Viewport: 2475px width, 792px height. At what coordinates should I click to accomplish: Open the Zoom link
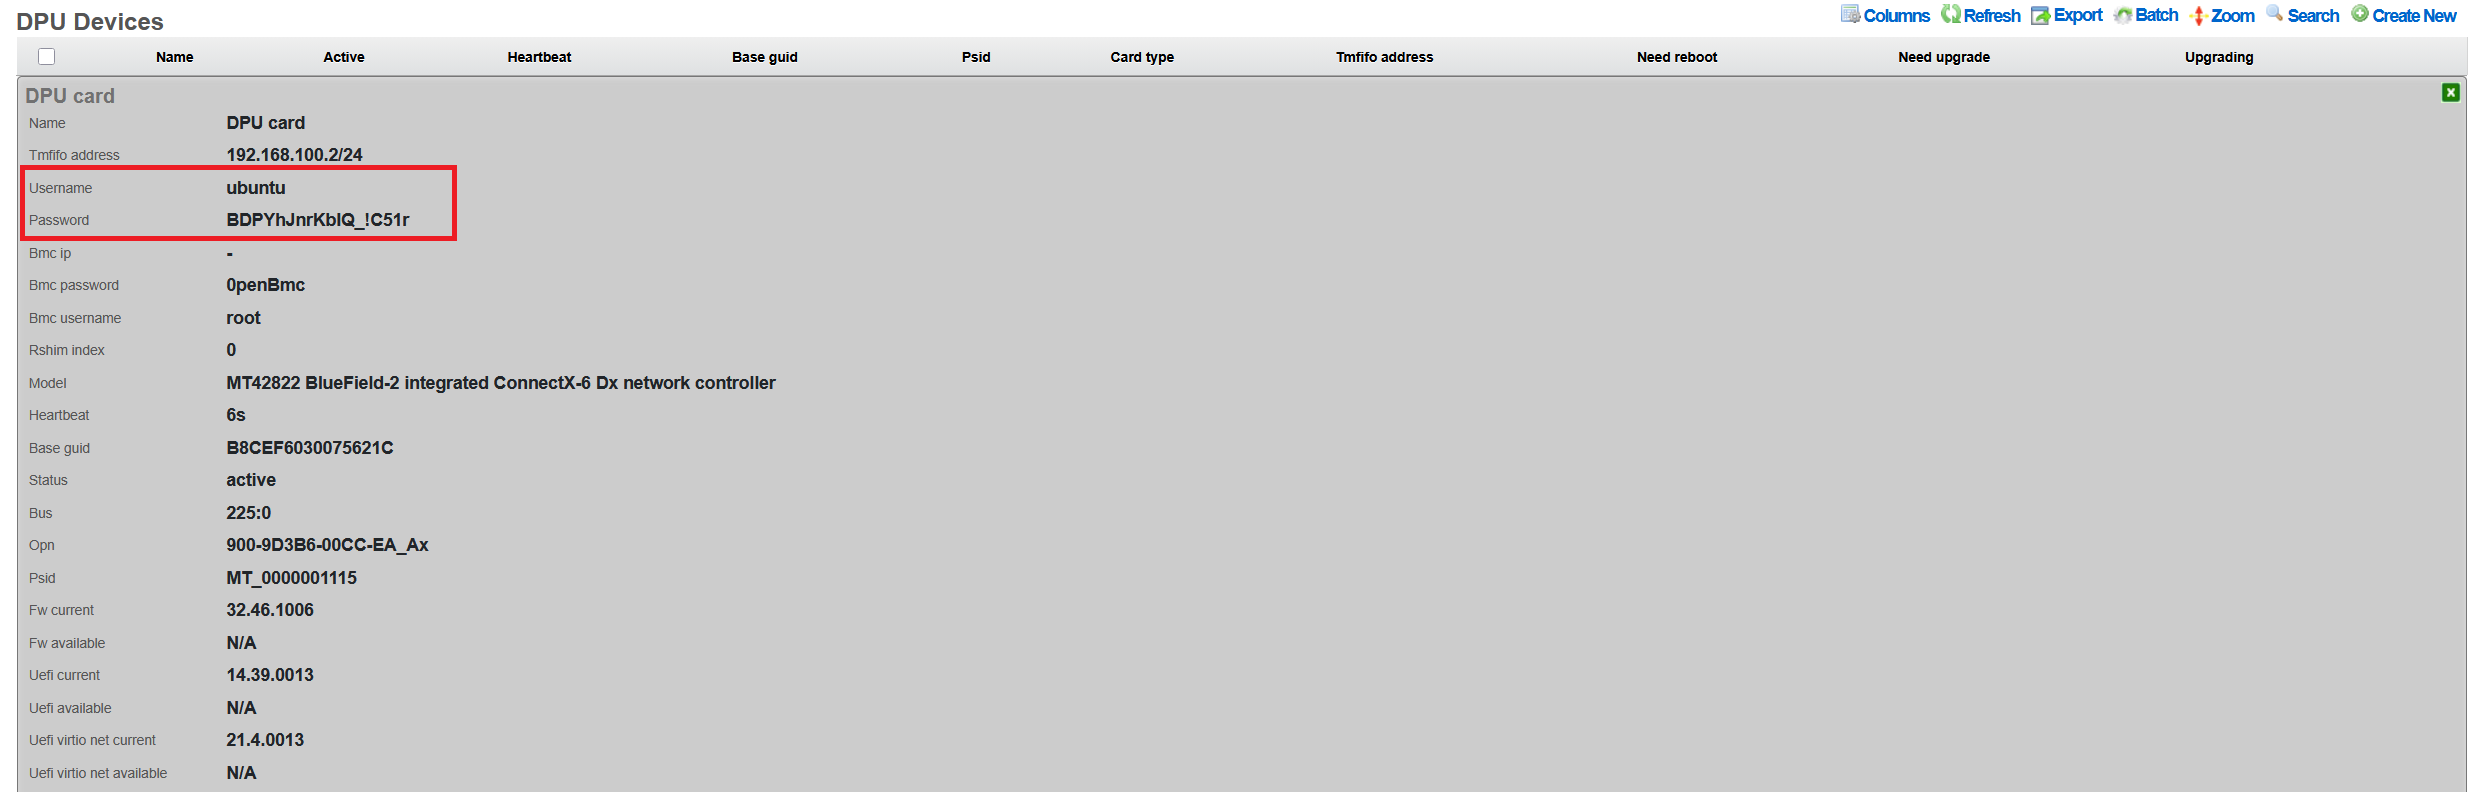2232,16
